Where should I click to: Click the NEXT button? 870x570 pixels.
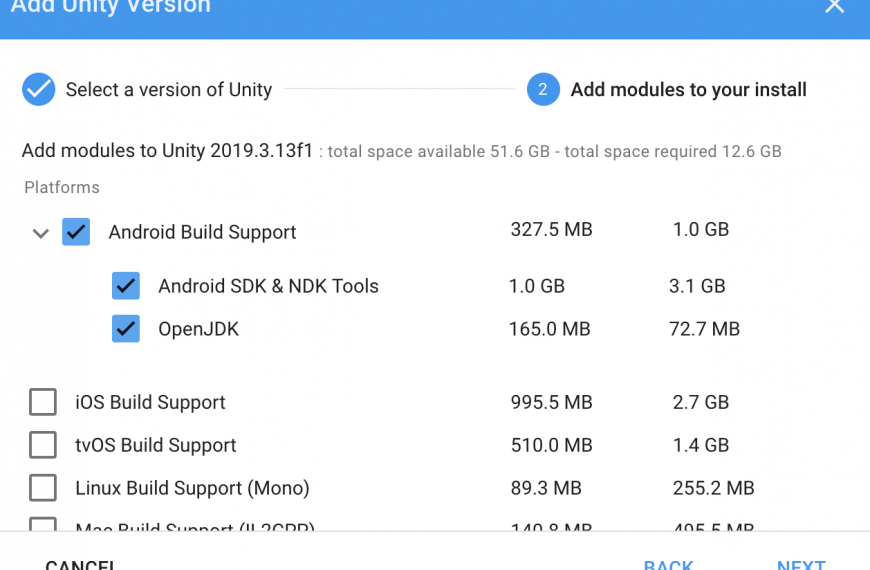click(x=801, y=565)
